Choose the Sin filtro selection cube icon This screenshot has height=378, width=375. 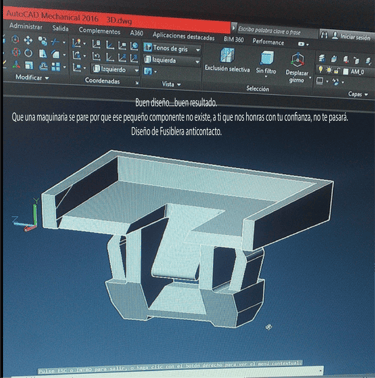tap(266, 63)
